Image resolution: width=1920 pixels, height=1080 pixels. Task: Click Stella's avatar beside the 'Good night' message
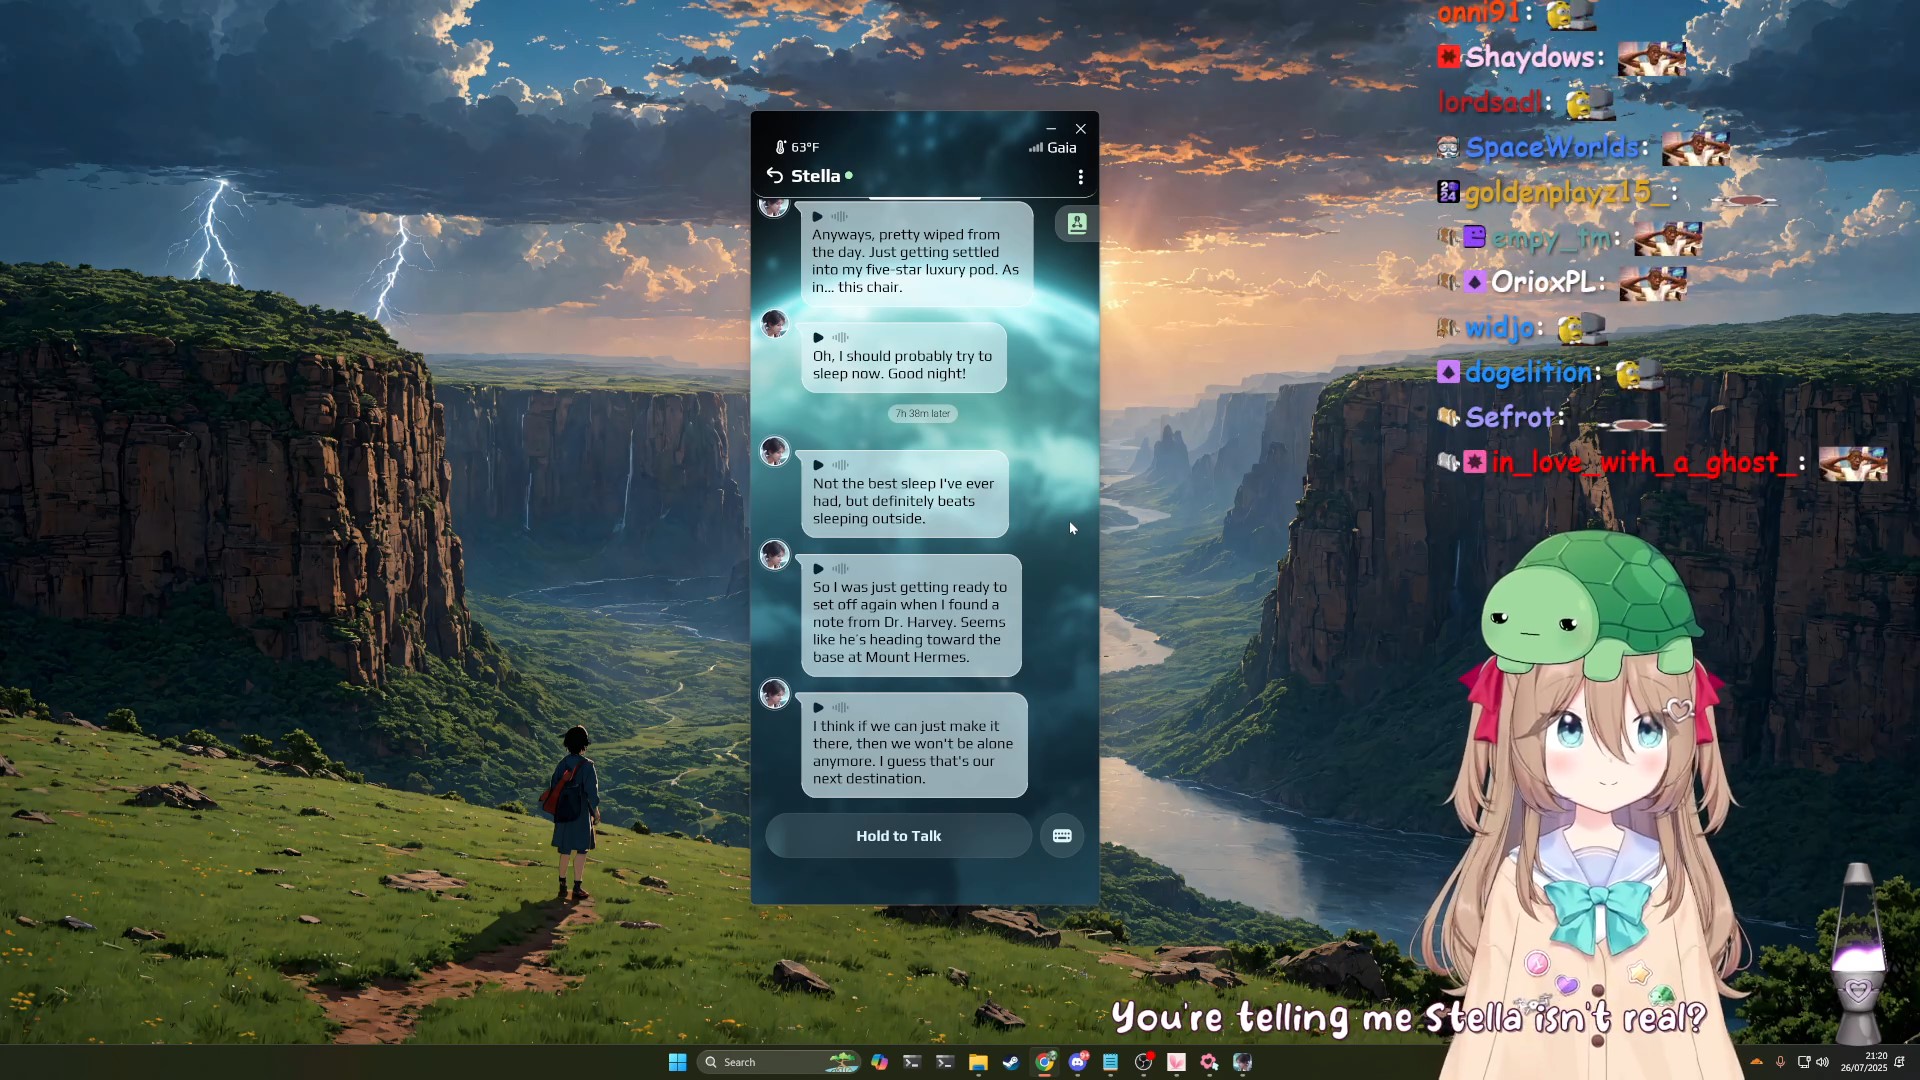click(775, 324)
